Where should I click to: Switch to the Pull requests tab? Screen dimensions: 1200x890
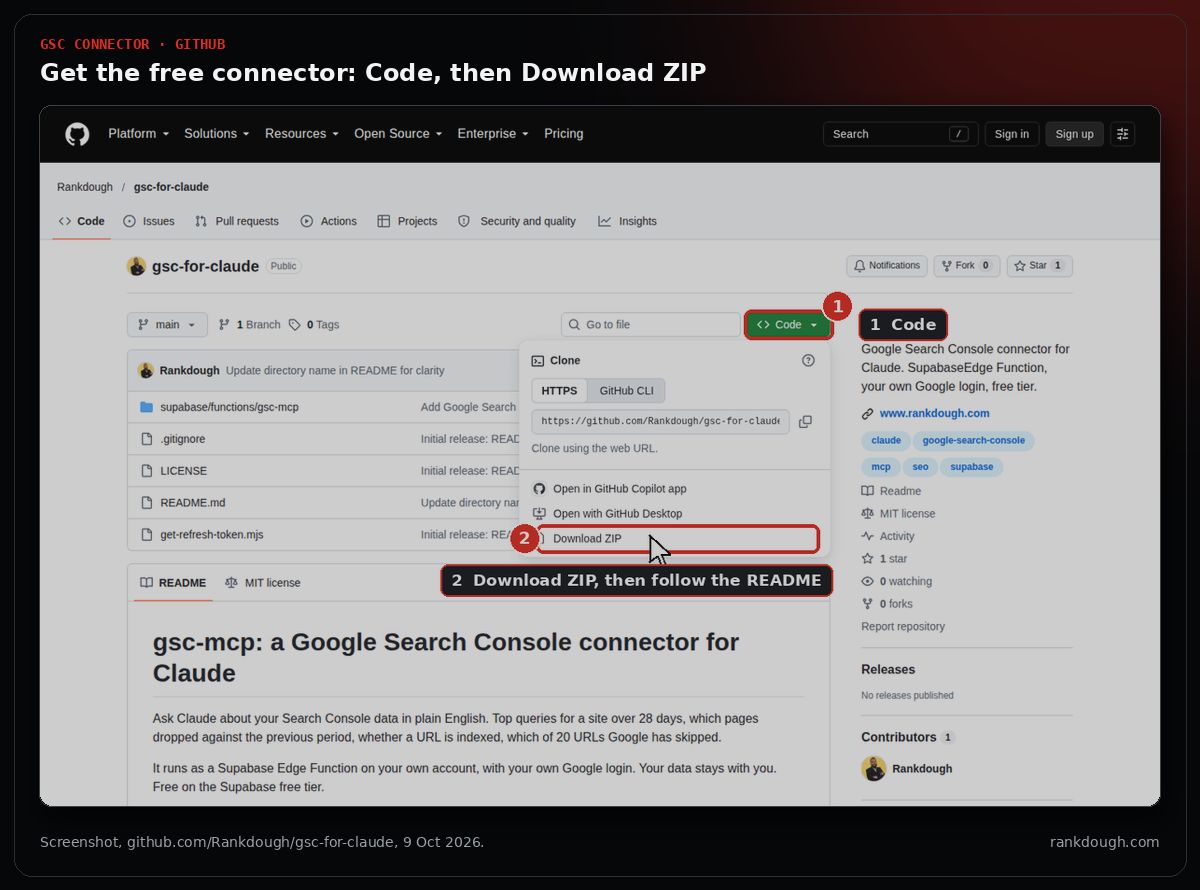click(237, 221)
